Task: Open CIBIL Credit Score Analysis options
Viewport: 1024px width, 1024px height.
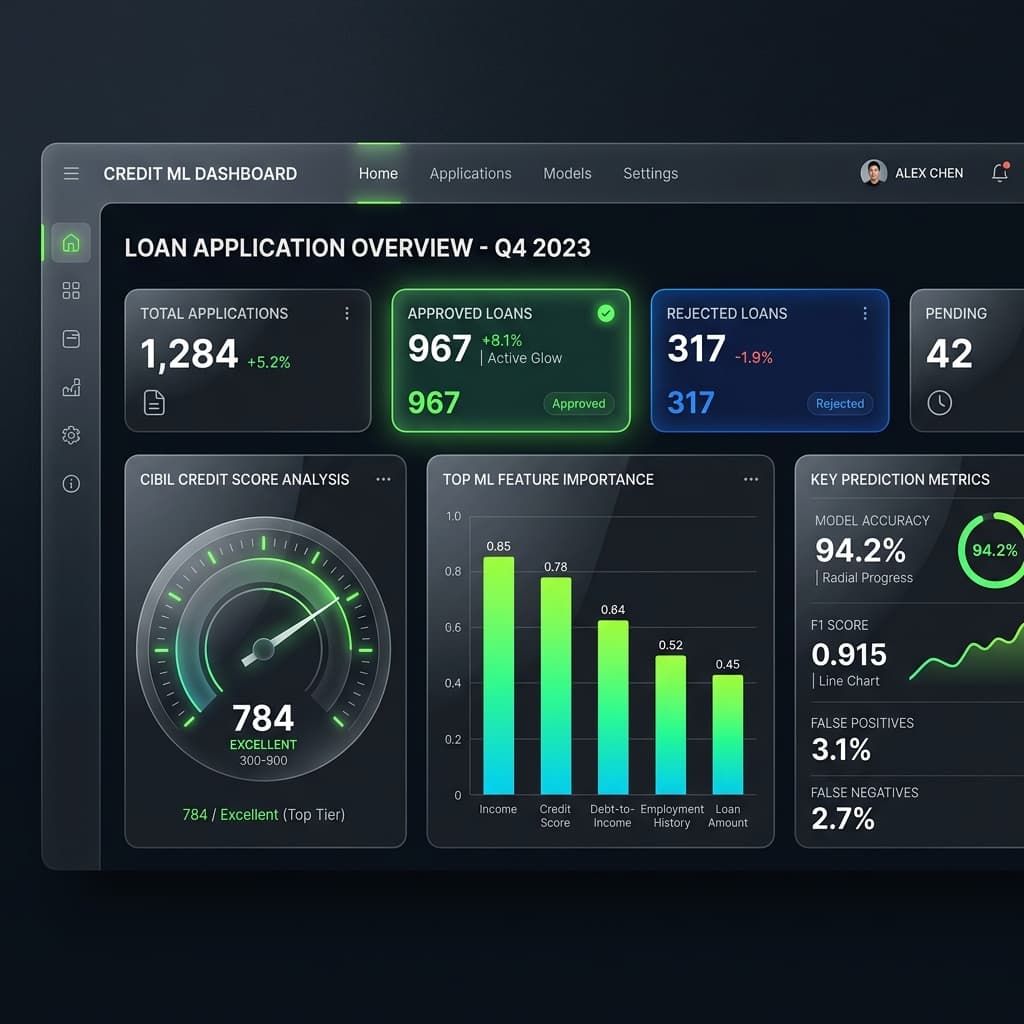Action: (383, 479)
